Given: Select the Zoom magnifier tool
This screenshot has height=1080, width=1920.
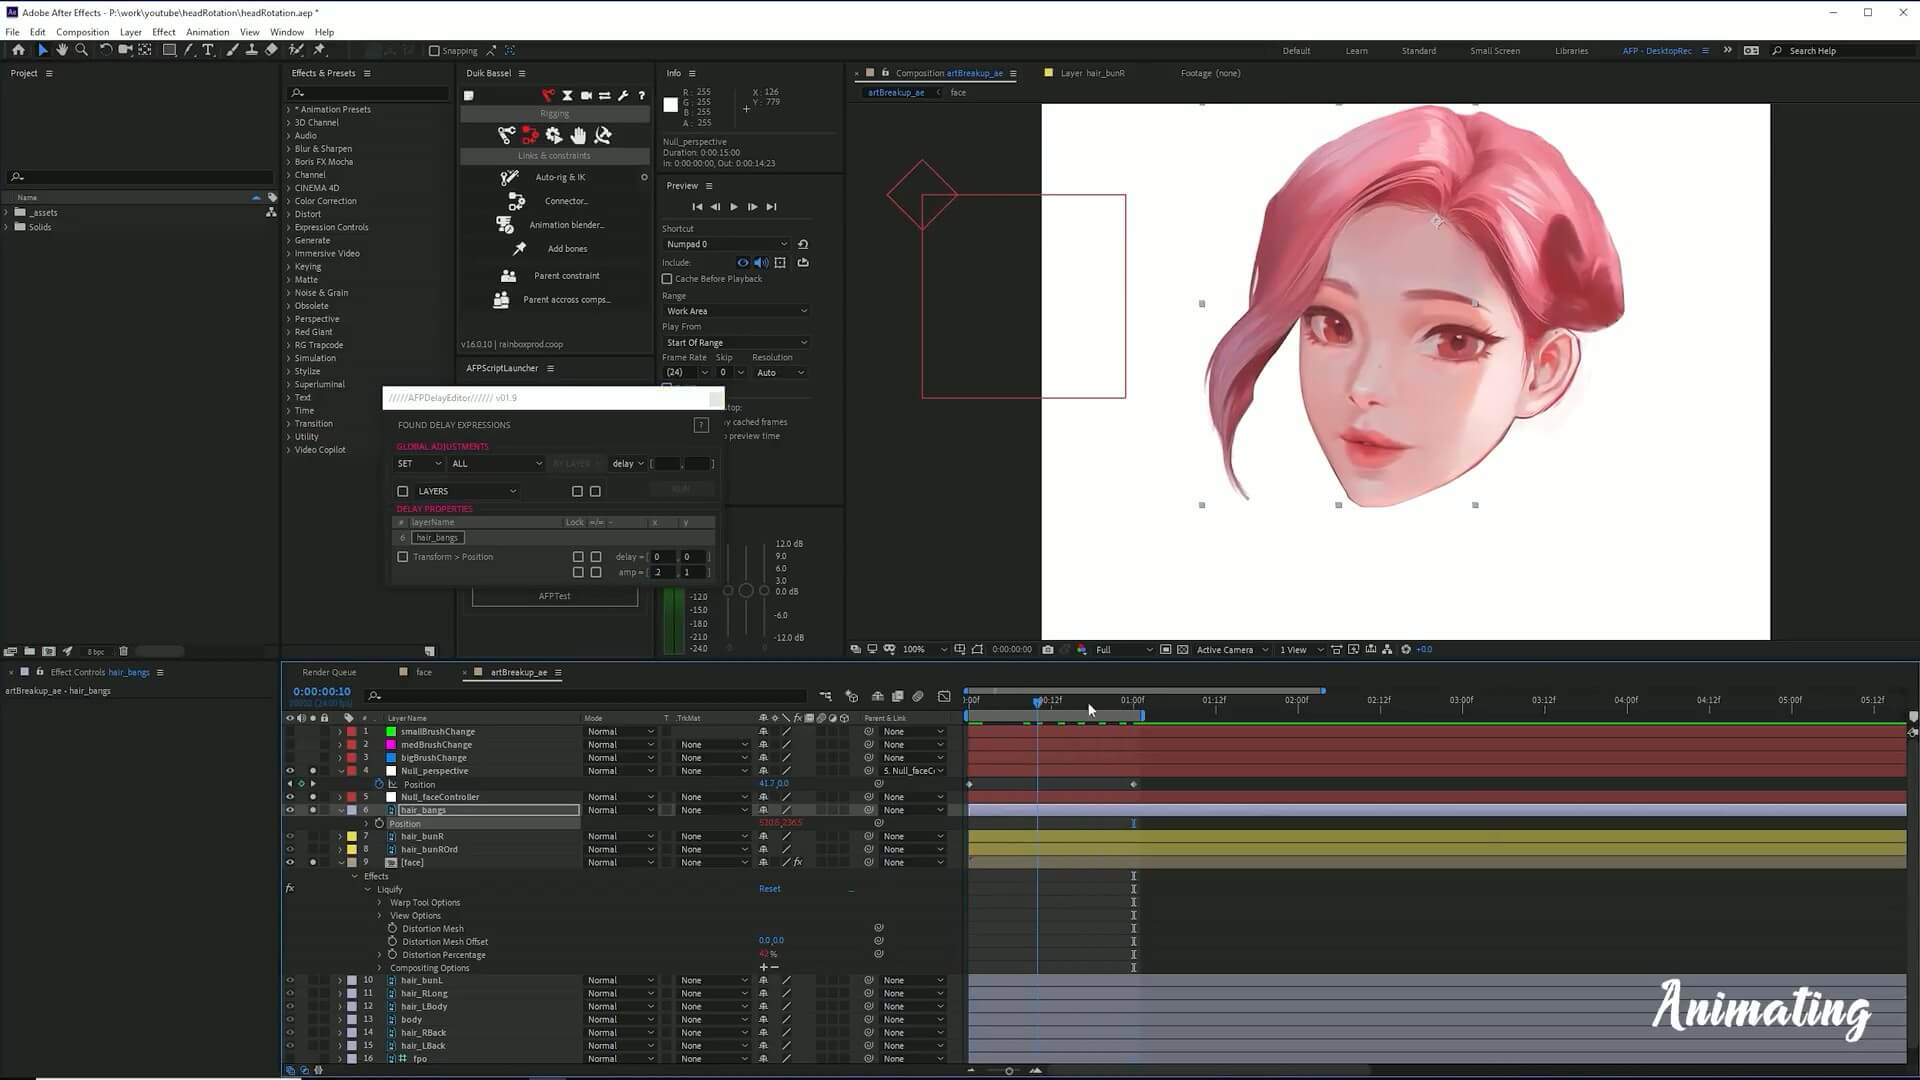Looking at the screenshot, I should [82, 50].
